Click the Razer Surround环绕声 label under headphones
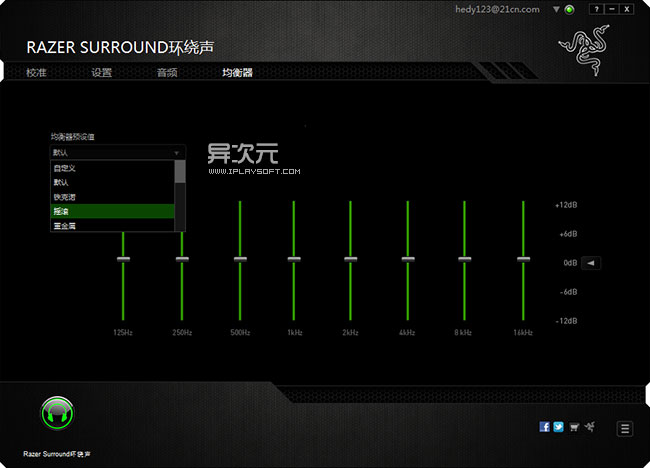The height and width of the screenshot is (468, 650). pyautogui.click(x=57, y=454)
